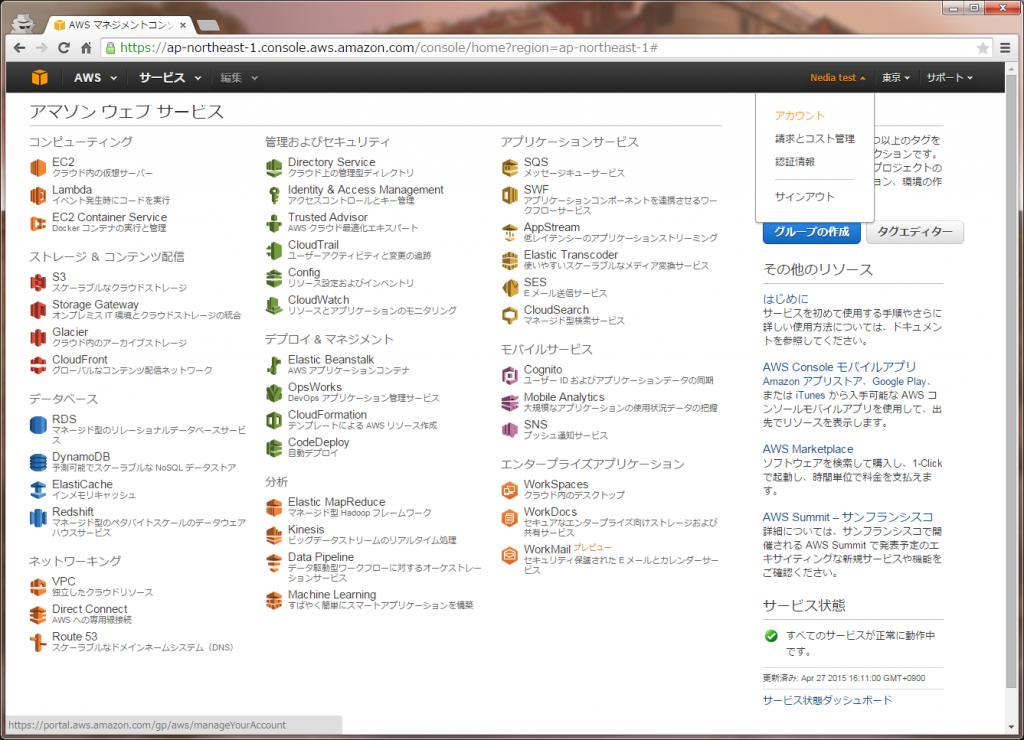Open the Elastic Beanstalk icon

pyautogui.click(x=274, y=365)
